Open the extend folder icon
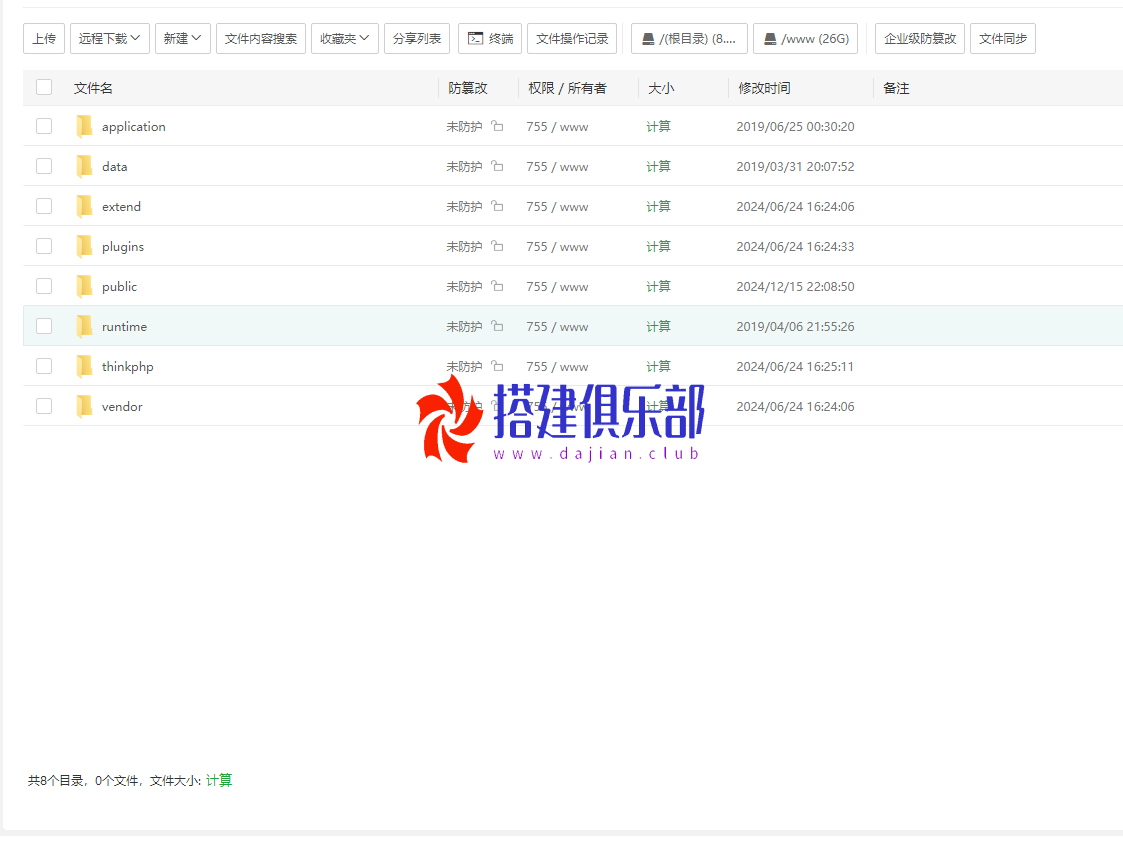The image size is (1123, 841). 85,206
